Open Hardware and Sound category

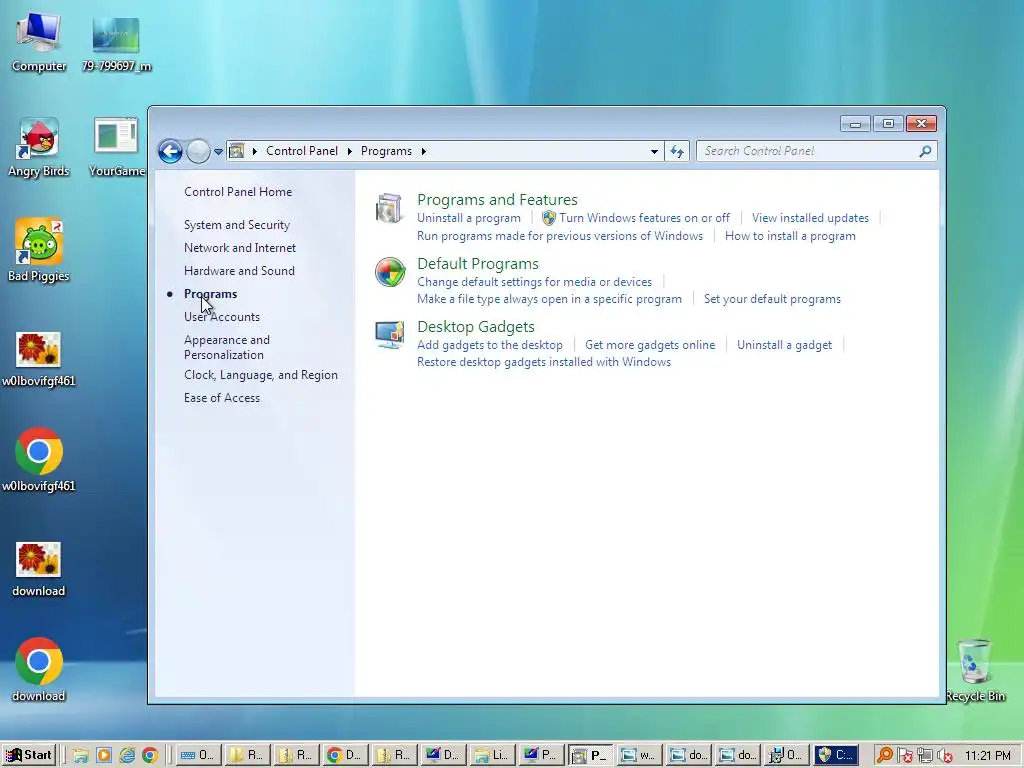coord(239,270)
